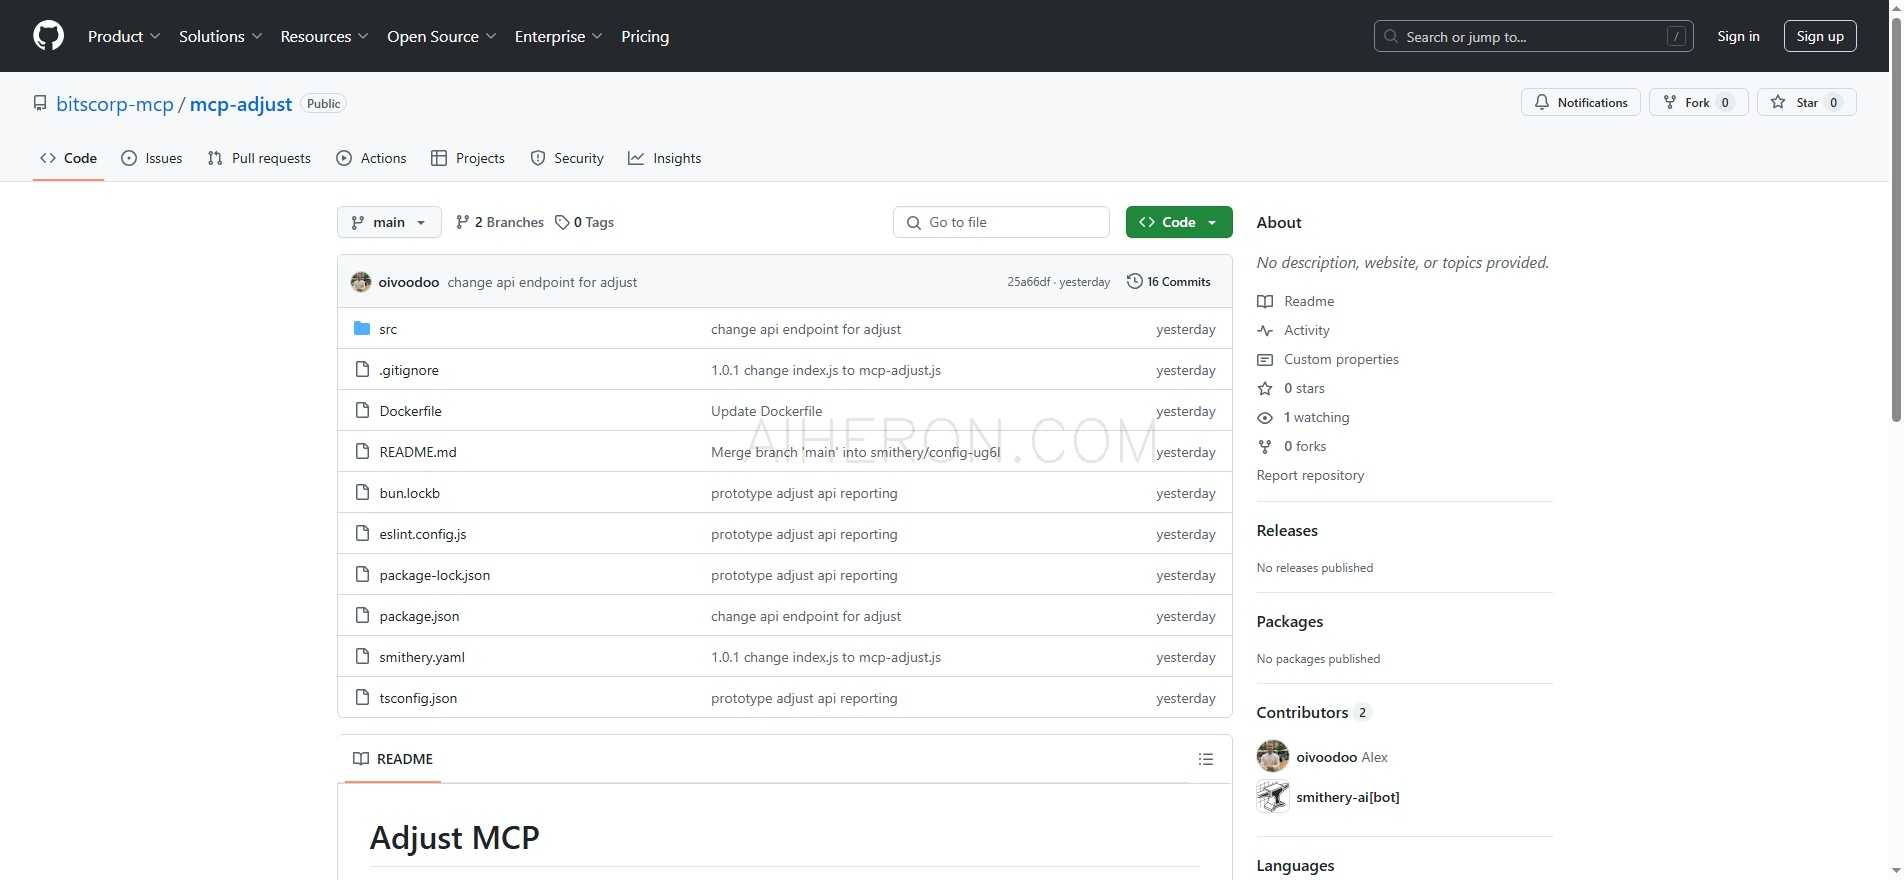Expand the Open Source menu
Viewport: 1904px width, 880px height.
coord(441,36)
